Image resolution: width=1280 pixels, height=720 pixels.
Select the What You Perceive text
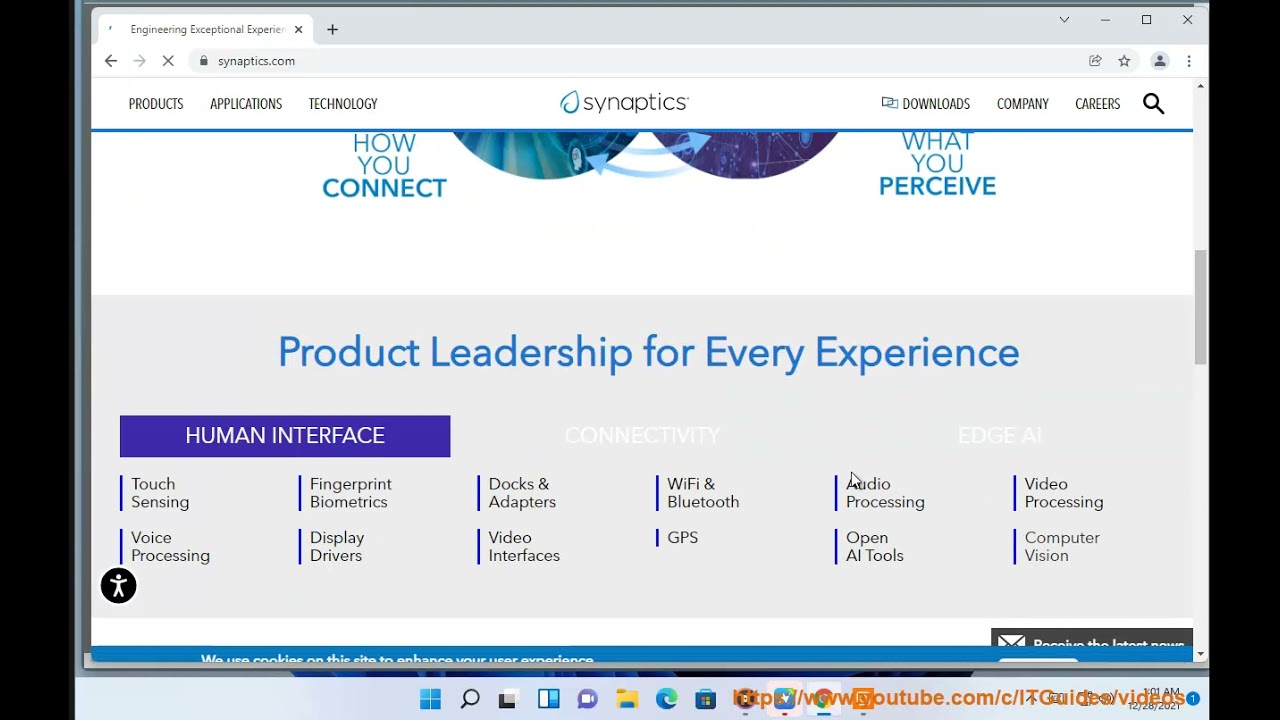pyautogui.click(x=937, y=164)
